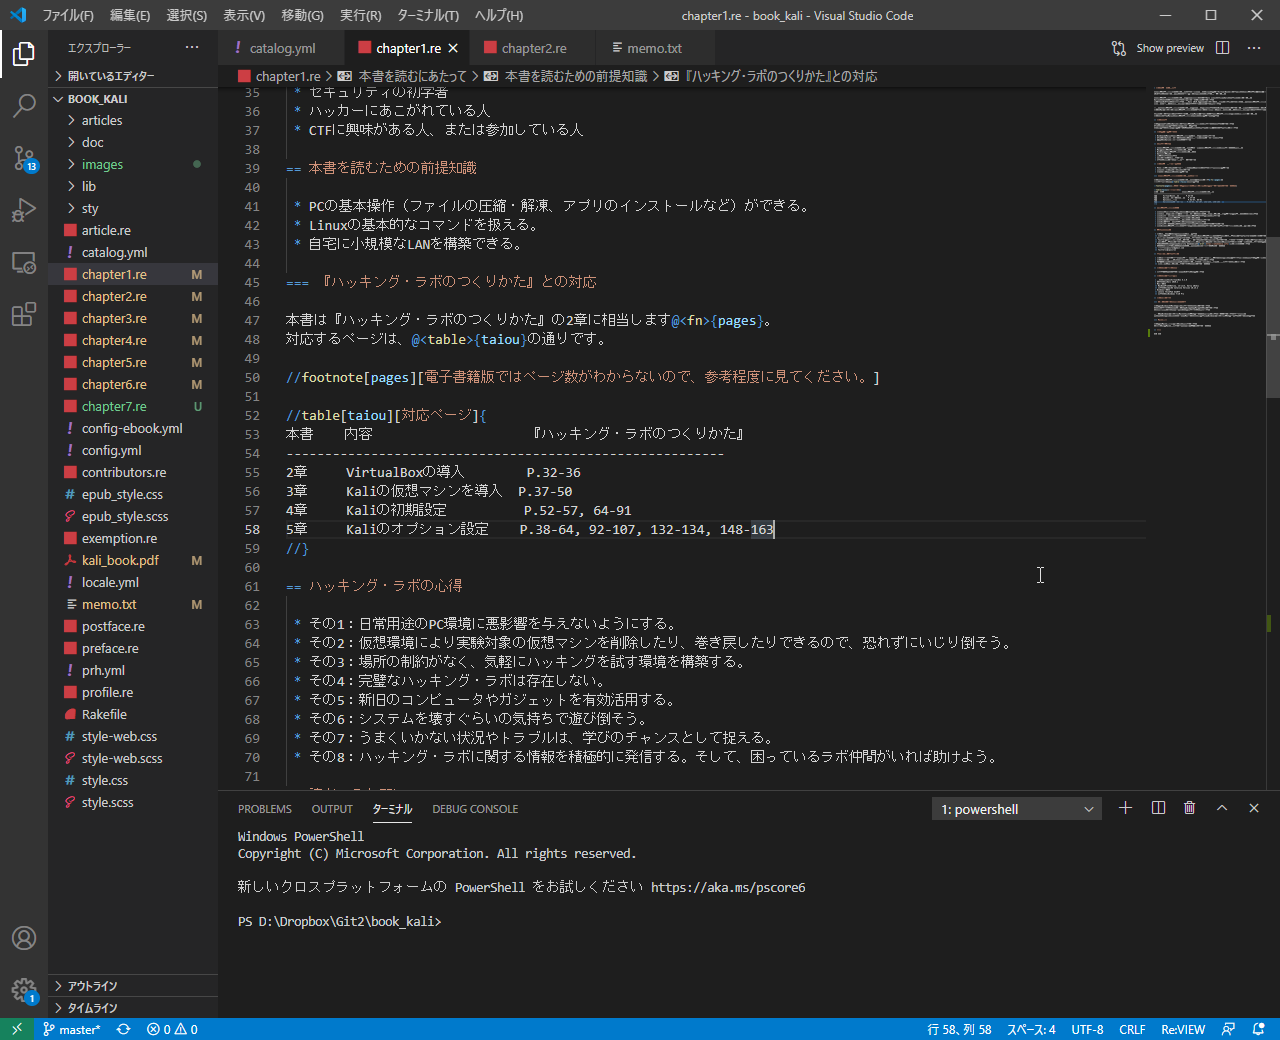The height and width of the screenshot is (1040, 1280).
Task: Change indentation via スペース: 4
Action: [1031, 1029]
